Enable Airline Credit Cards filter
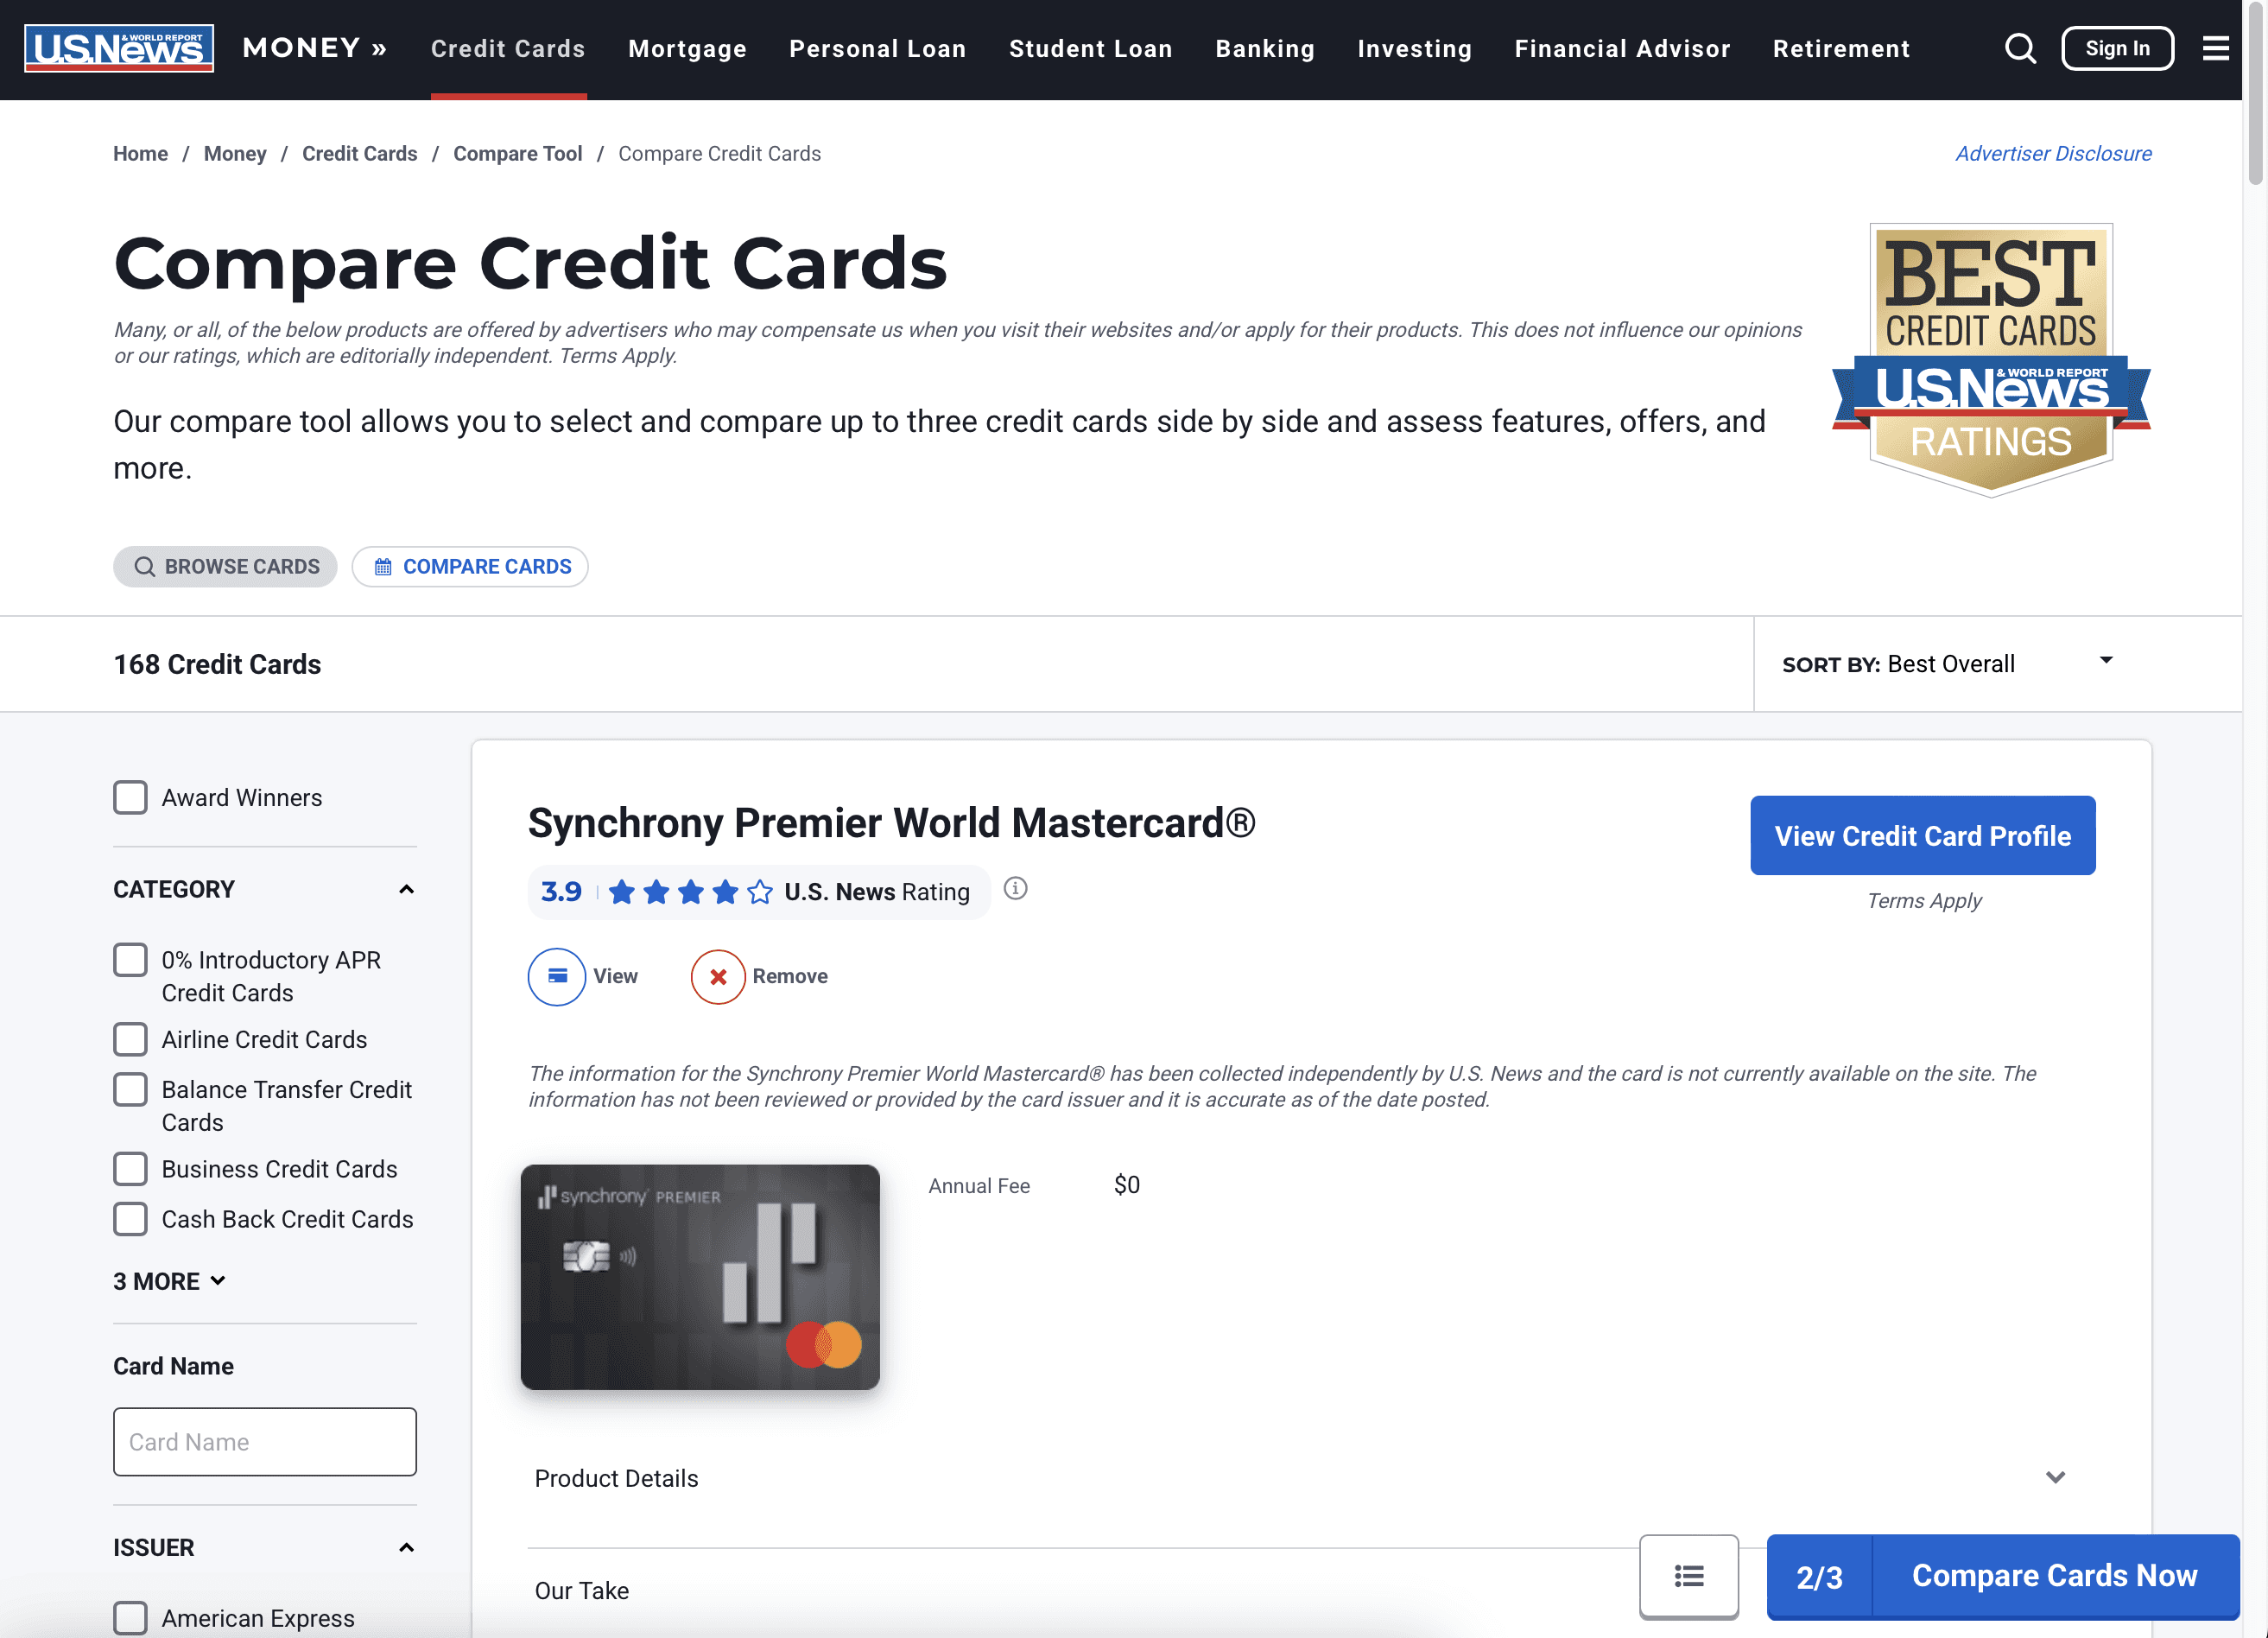2268x1638 pixels. 130,1039
